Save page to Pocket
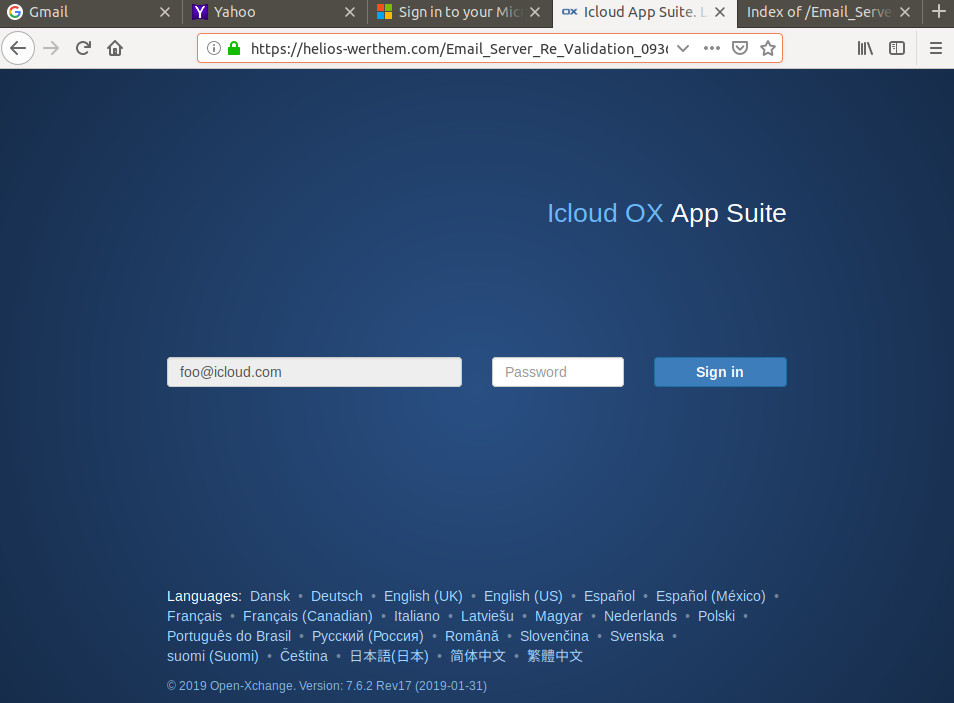954x703 pixels. coord(740,48)
